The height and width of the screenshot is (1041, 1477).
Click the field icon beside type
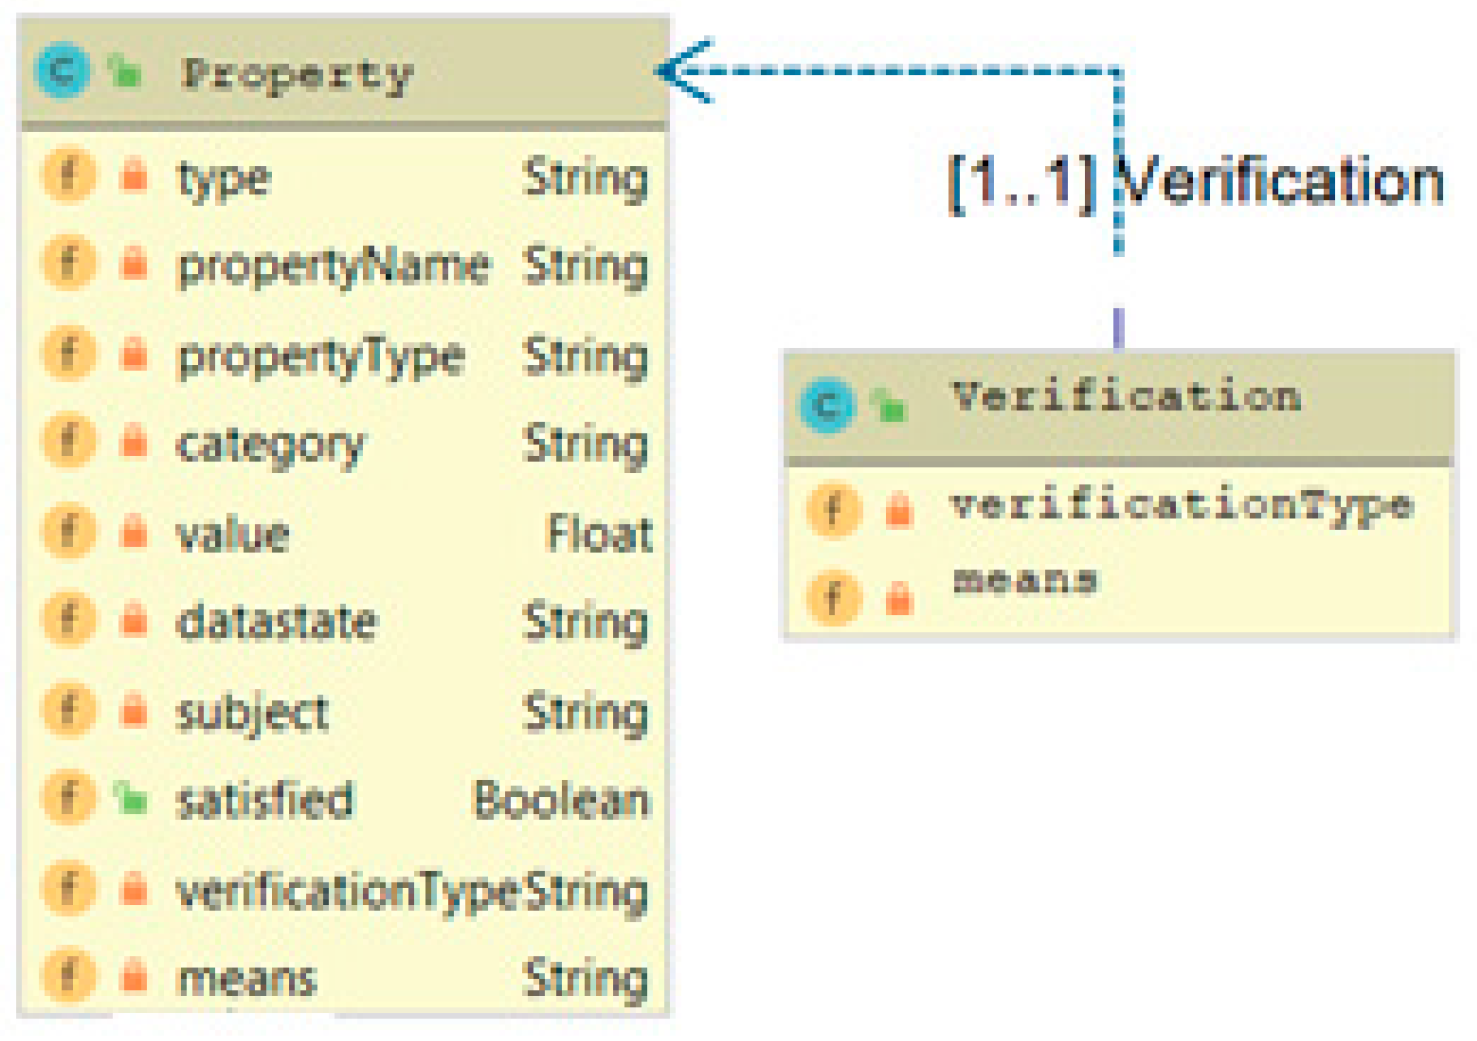tap(68, 176)
